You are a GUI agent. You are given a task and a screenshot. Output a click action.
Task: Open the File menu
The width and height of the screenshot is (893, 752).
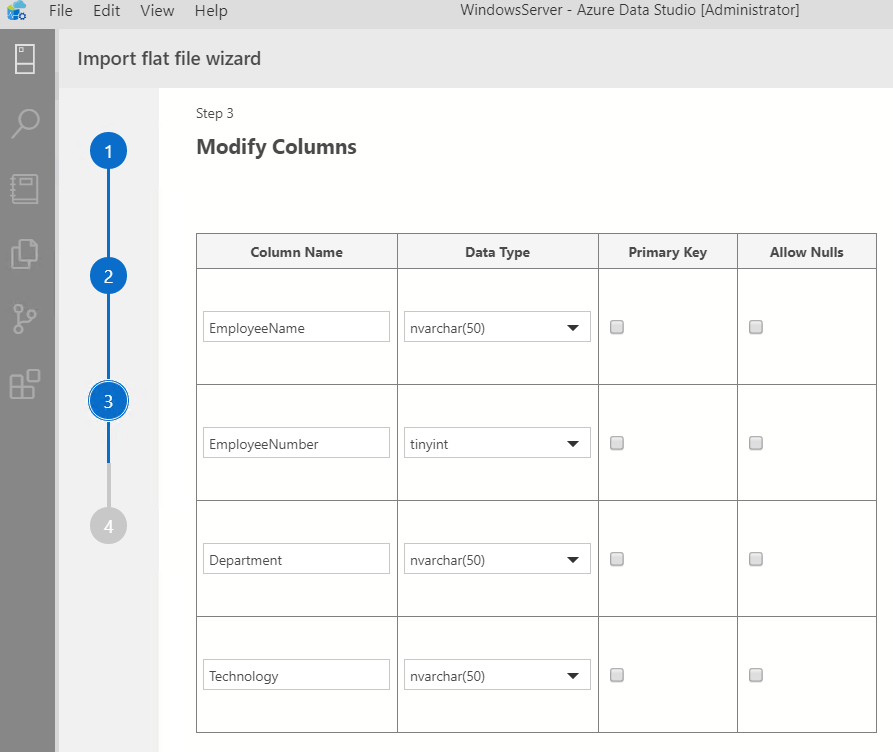pyautogui.click(x=61, y=11)
